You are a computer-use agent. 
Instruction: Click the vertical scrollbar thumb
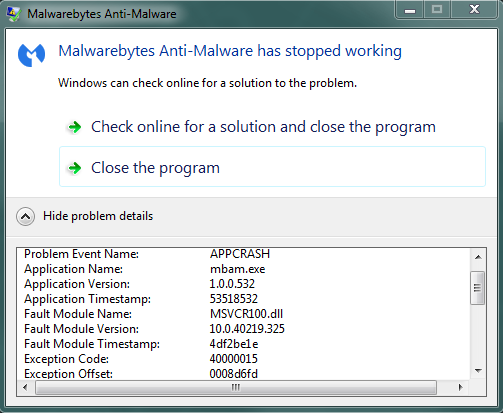478,288
